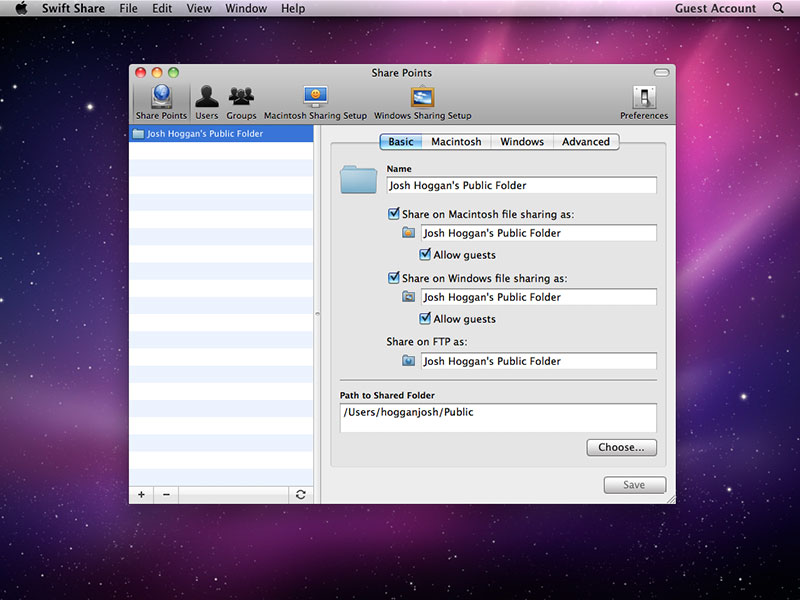Uncheck Share on Windows file sharing
800x600 pixels.
click(393, 278)
